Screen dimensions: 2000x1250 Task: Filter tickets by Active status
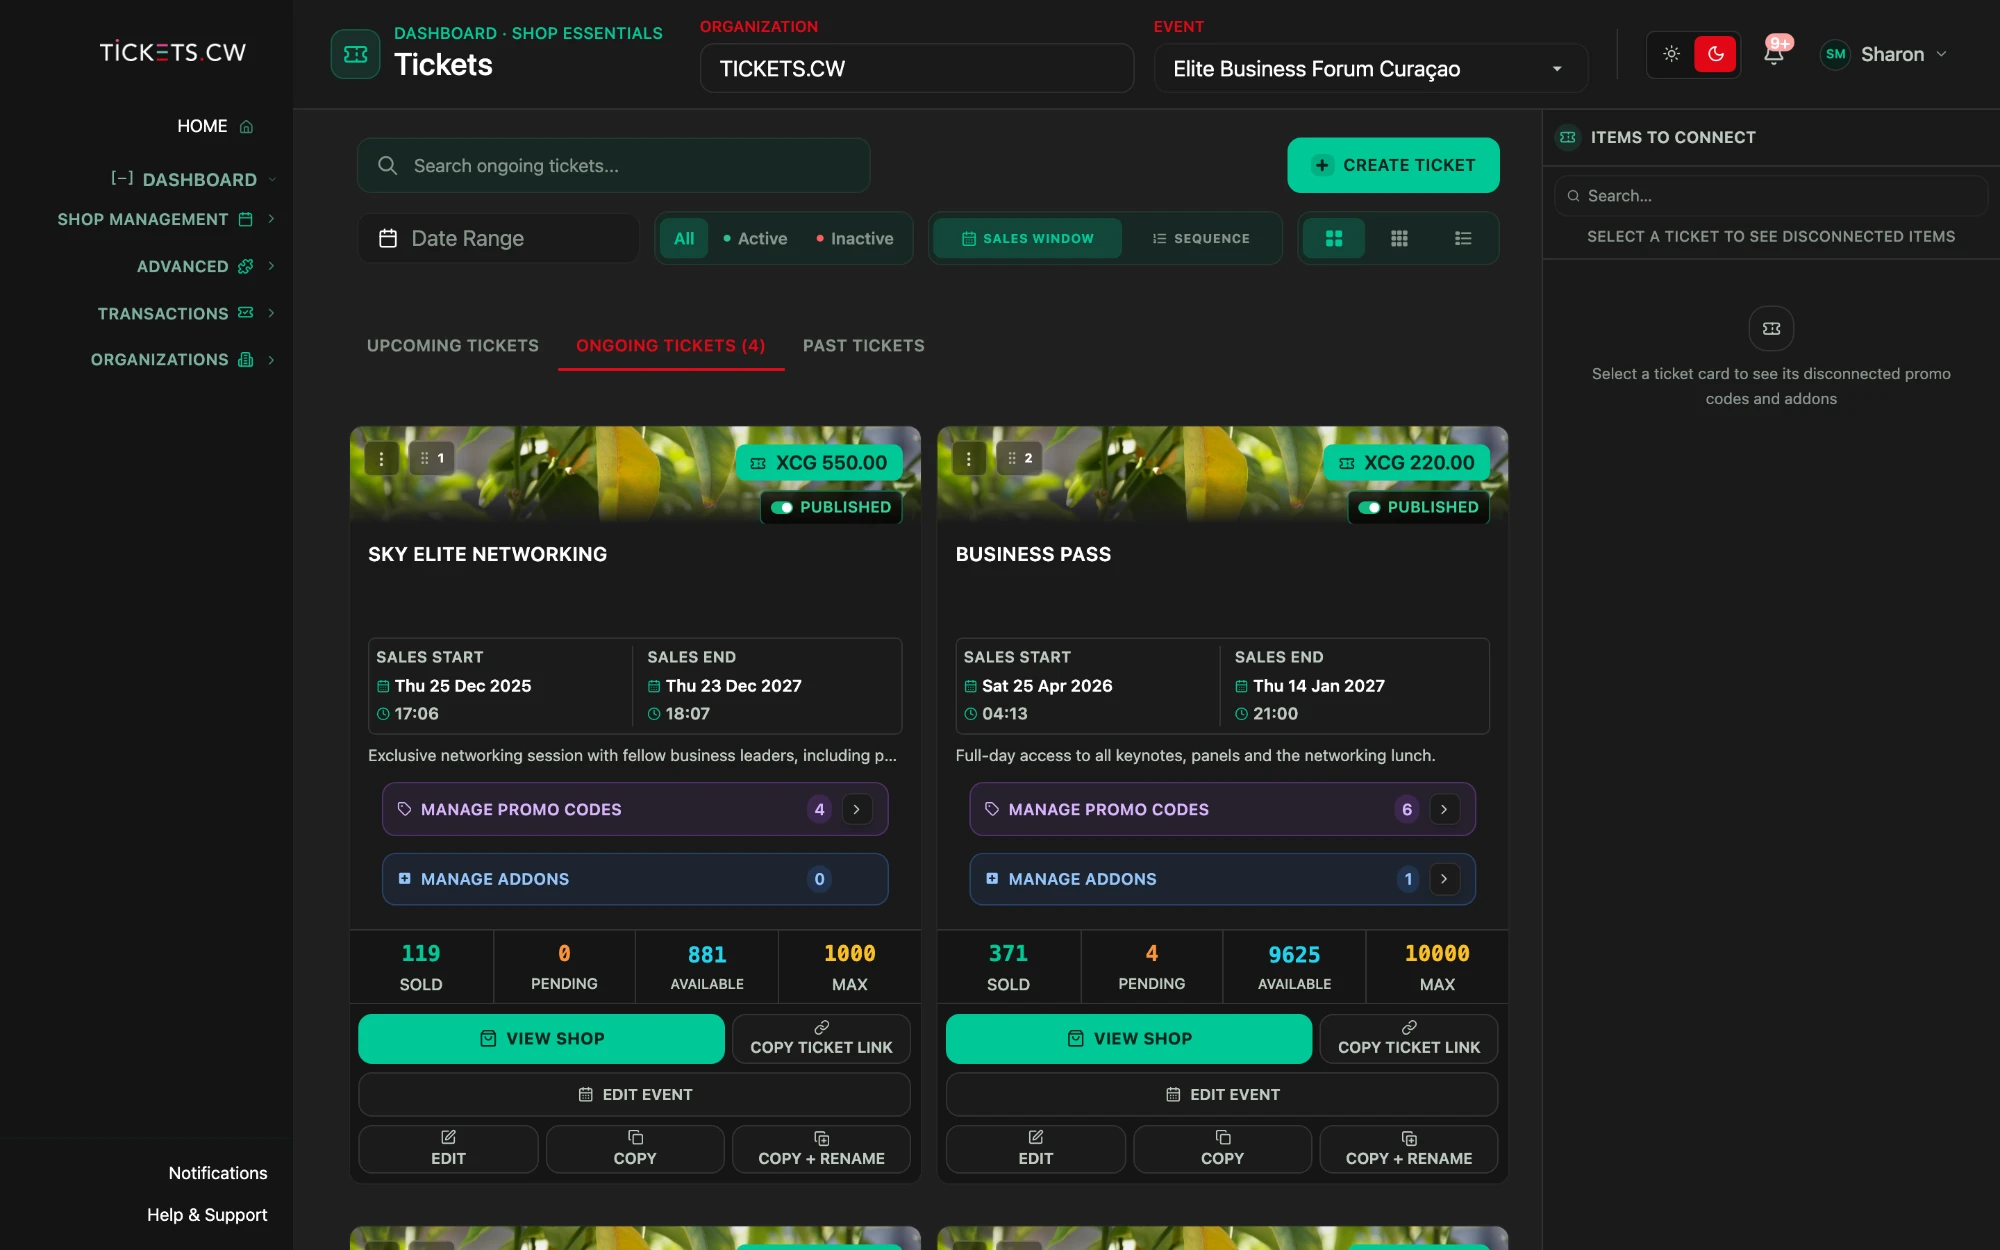coord(755,238)
